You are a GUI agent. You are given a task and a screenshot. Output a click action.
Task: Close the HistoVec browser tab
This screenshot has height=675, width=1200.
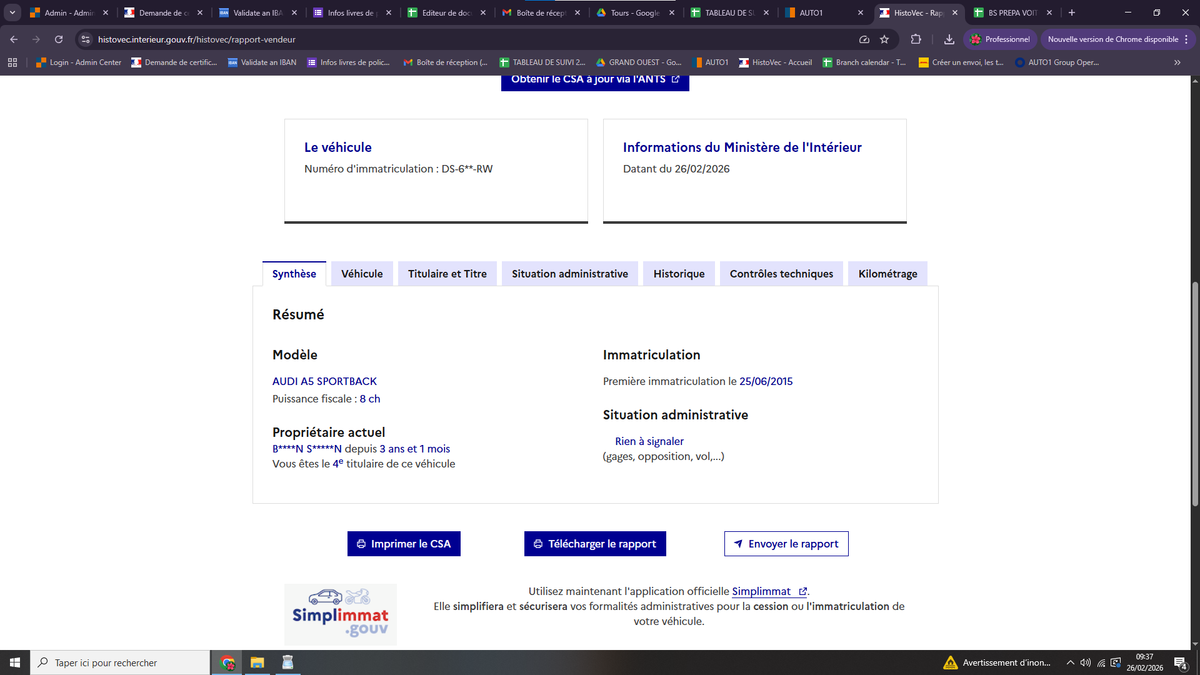point(954,13)
